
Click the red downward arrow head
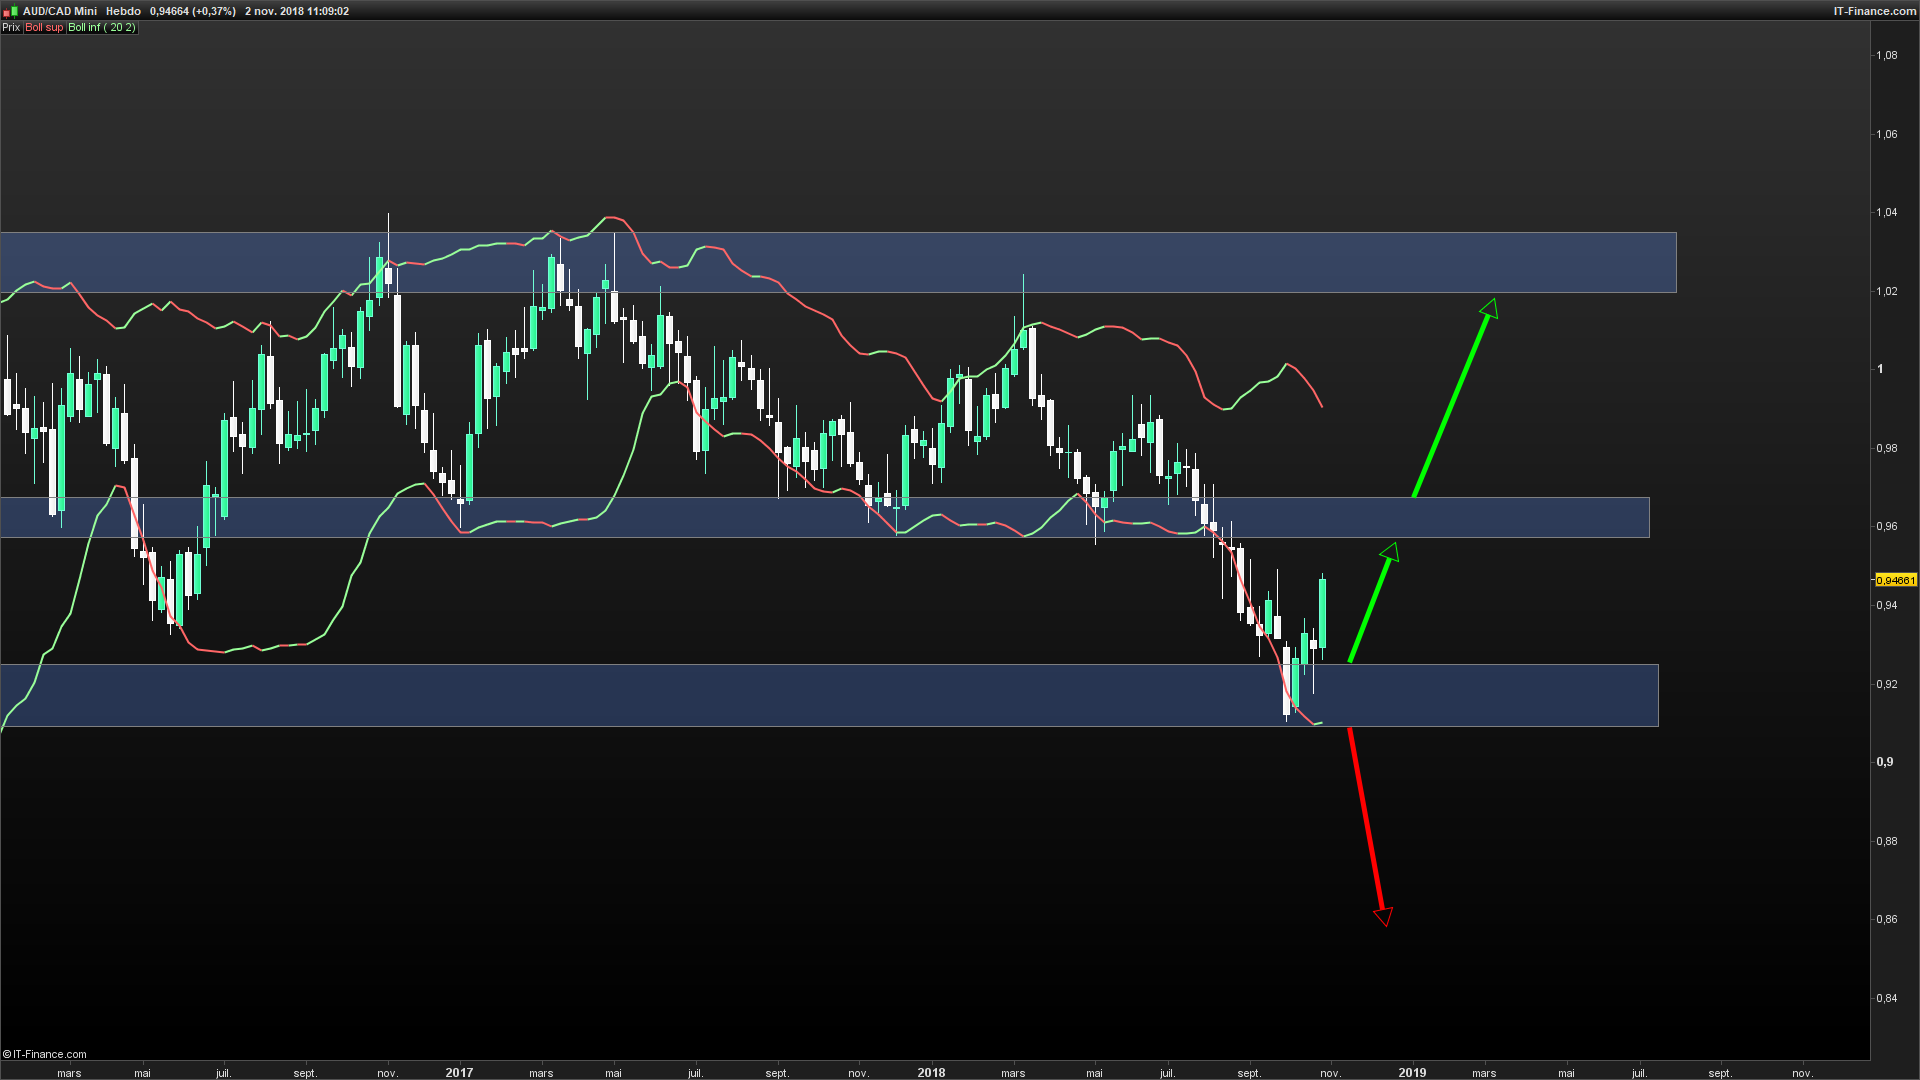1384,916
